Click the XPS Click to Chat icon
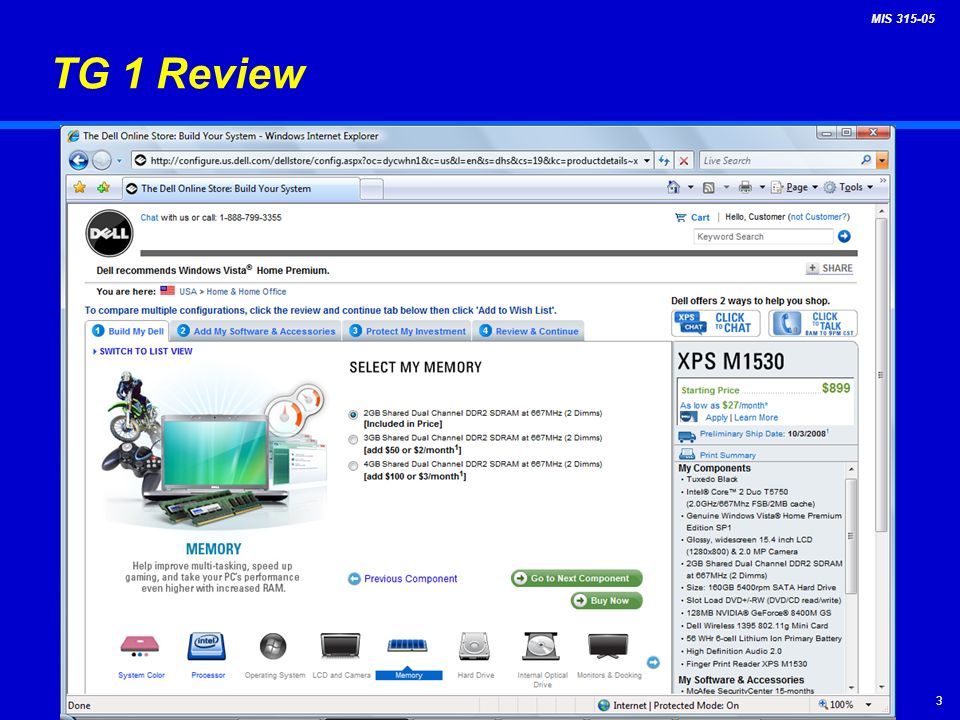 click(715, 323)
